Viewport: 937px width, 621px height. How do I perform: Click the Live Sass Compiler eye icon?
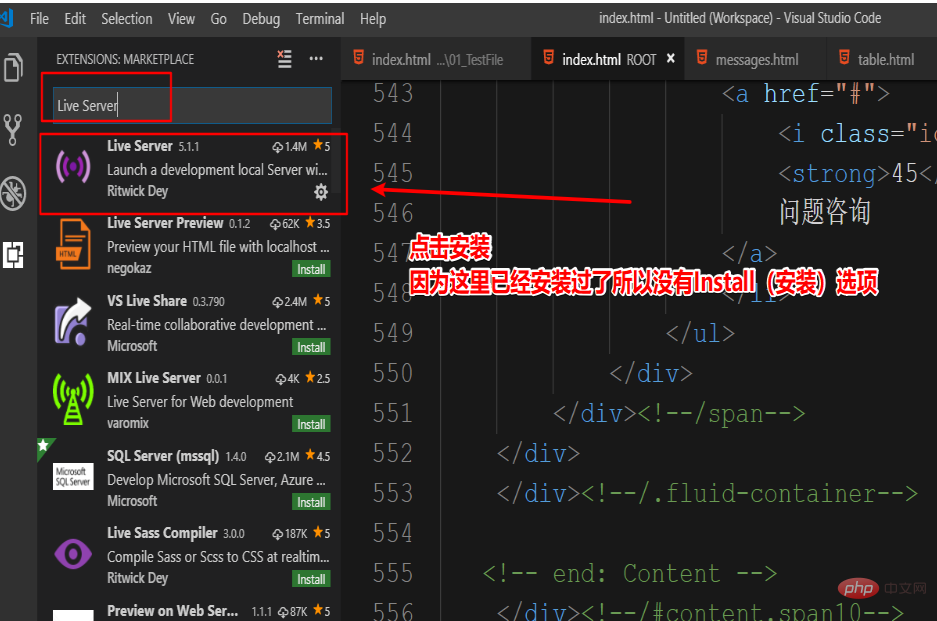pyautogui.click(x=73, y=554)
